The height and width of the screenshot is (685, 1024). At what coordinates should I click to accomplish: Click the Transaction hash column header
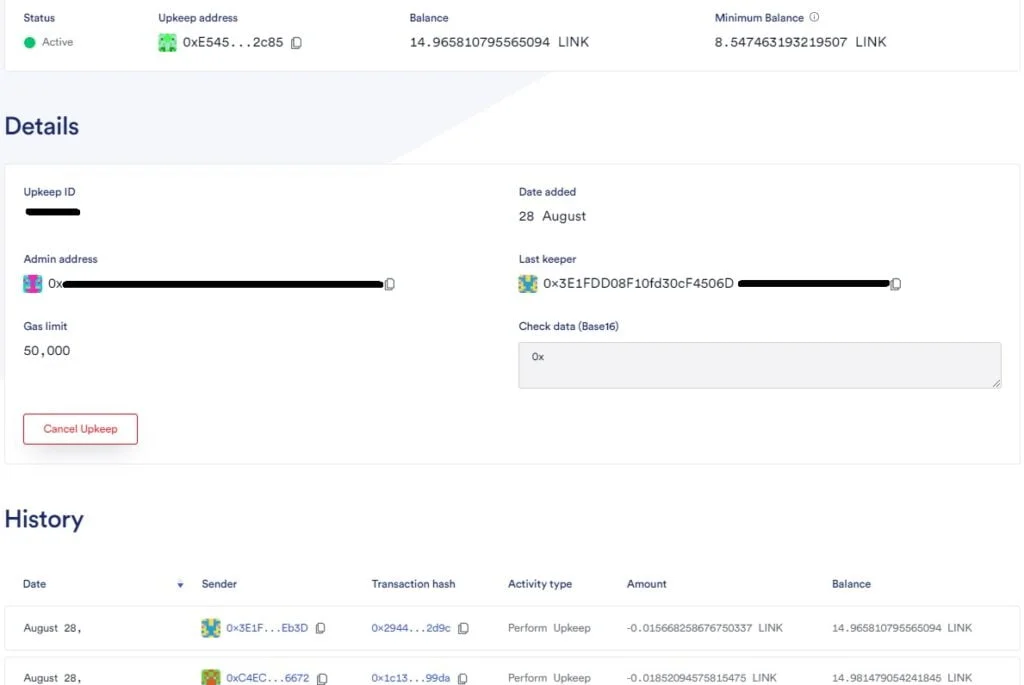click(413, 584)
